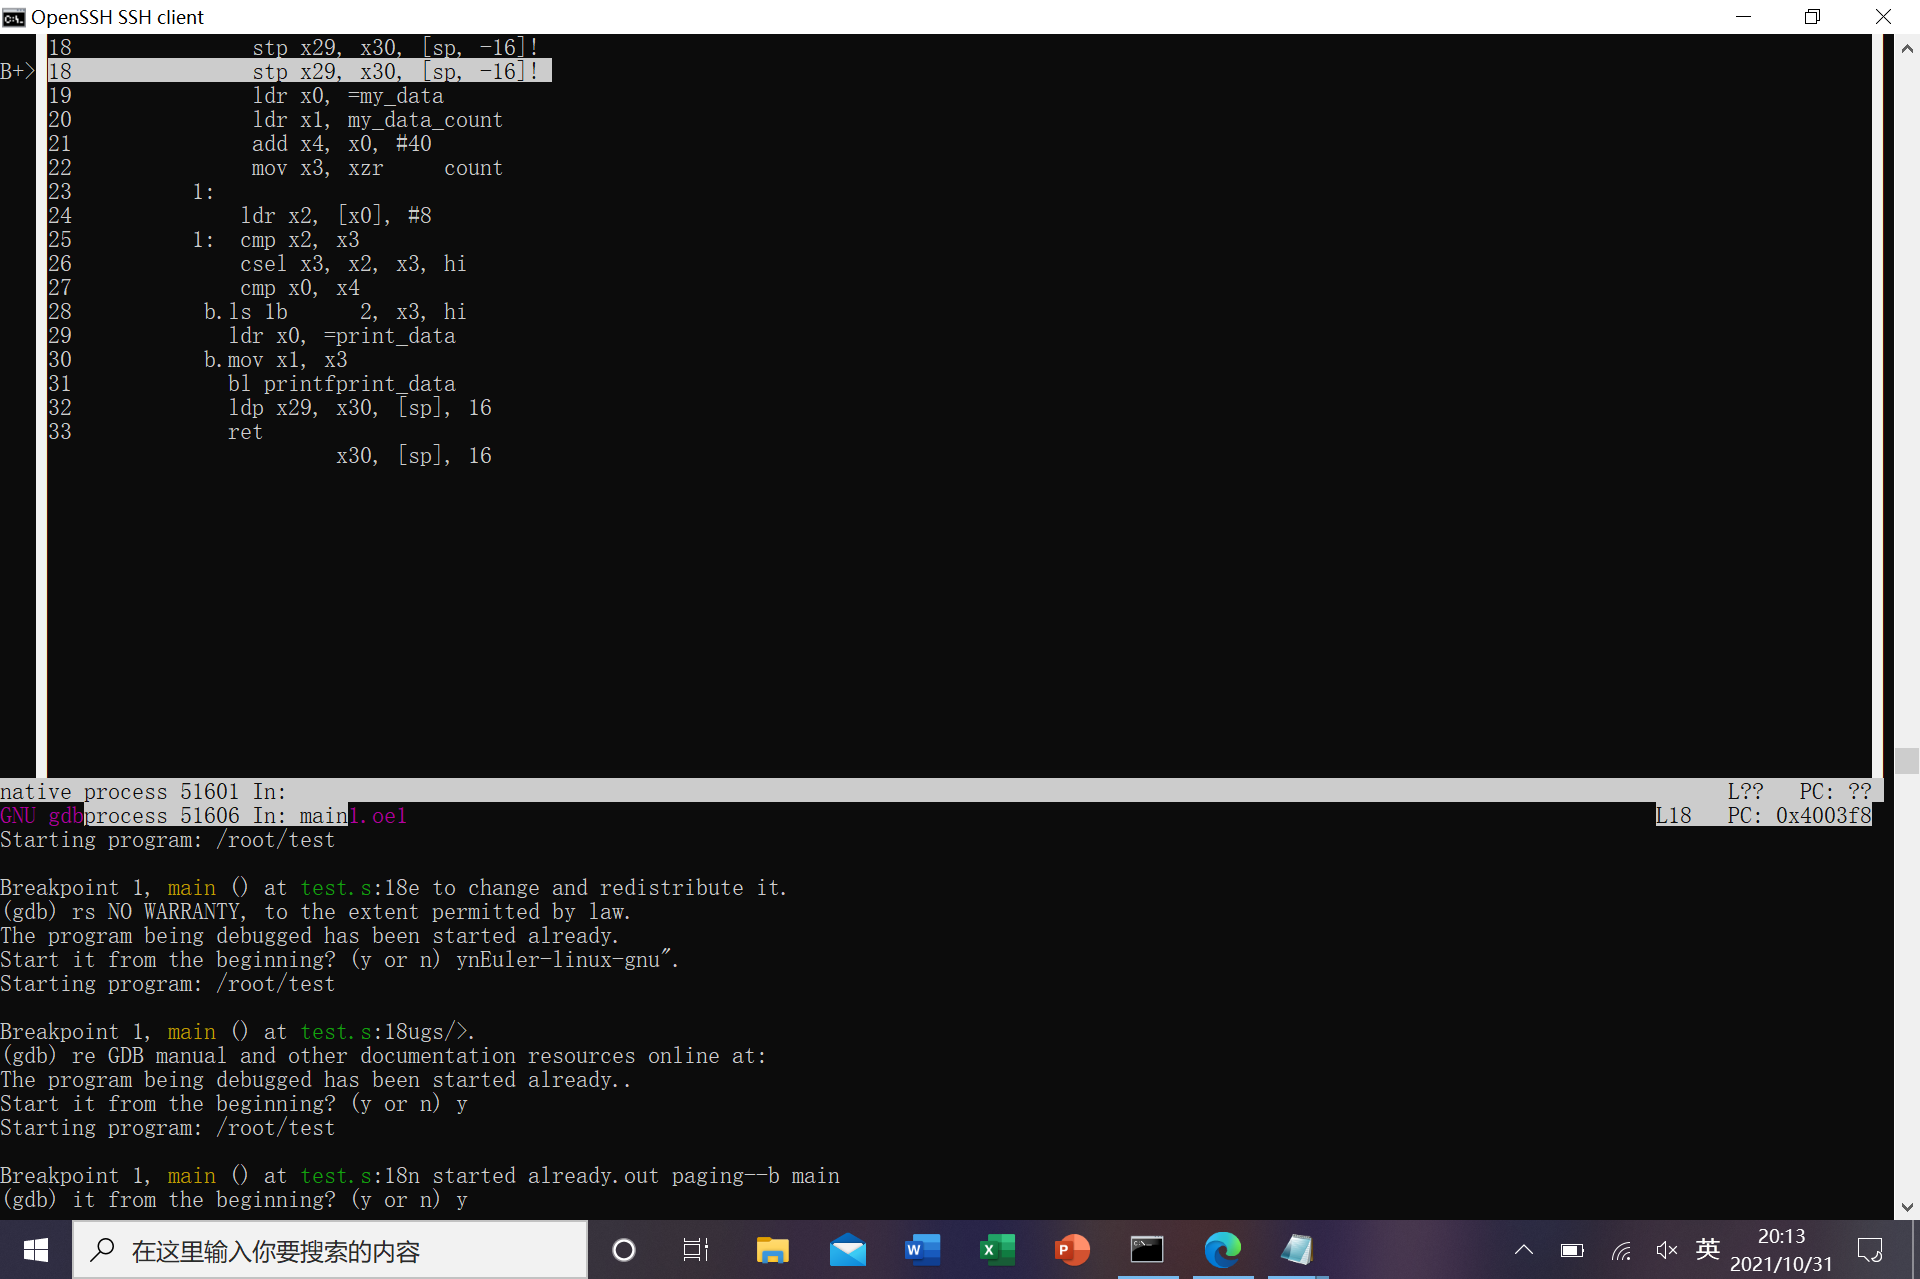The height and width of the screenshot is (1279, 1920).
Task: Show hidden system tray icons
Action: click(x=1524, y=1250)
